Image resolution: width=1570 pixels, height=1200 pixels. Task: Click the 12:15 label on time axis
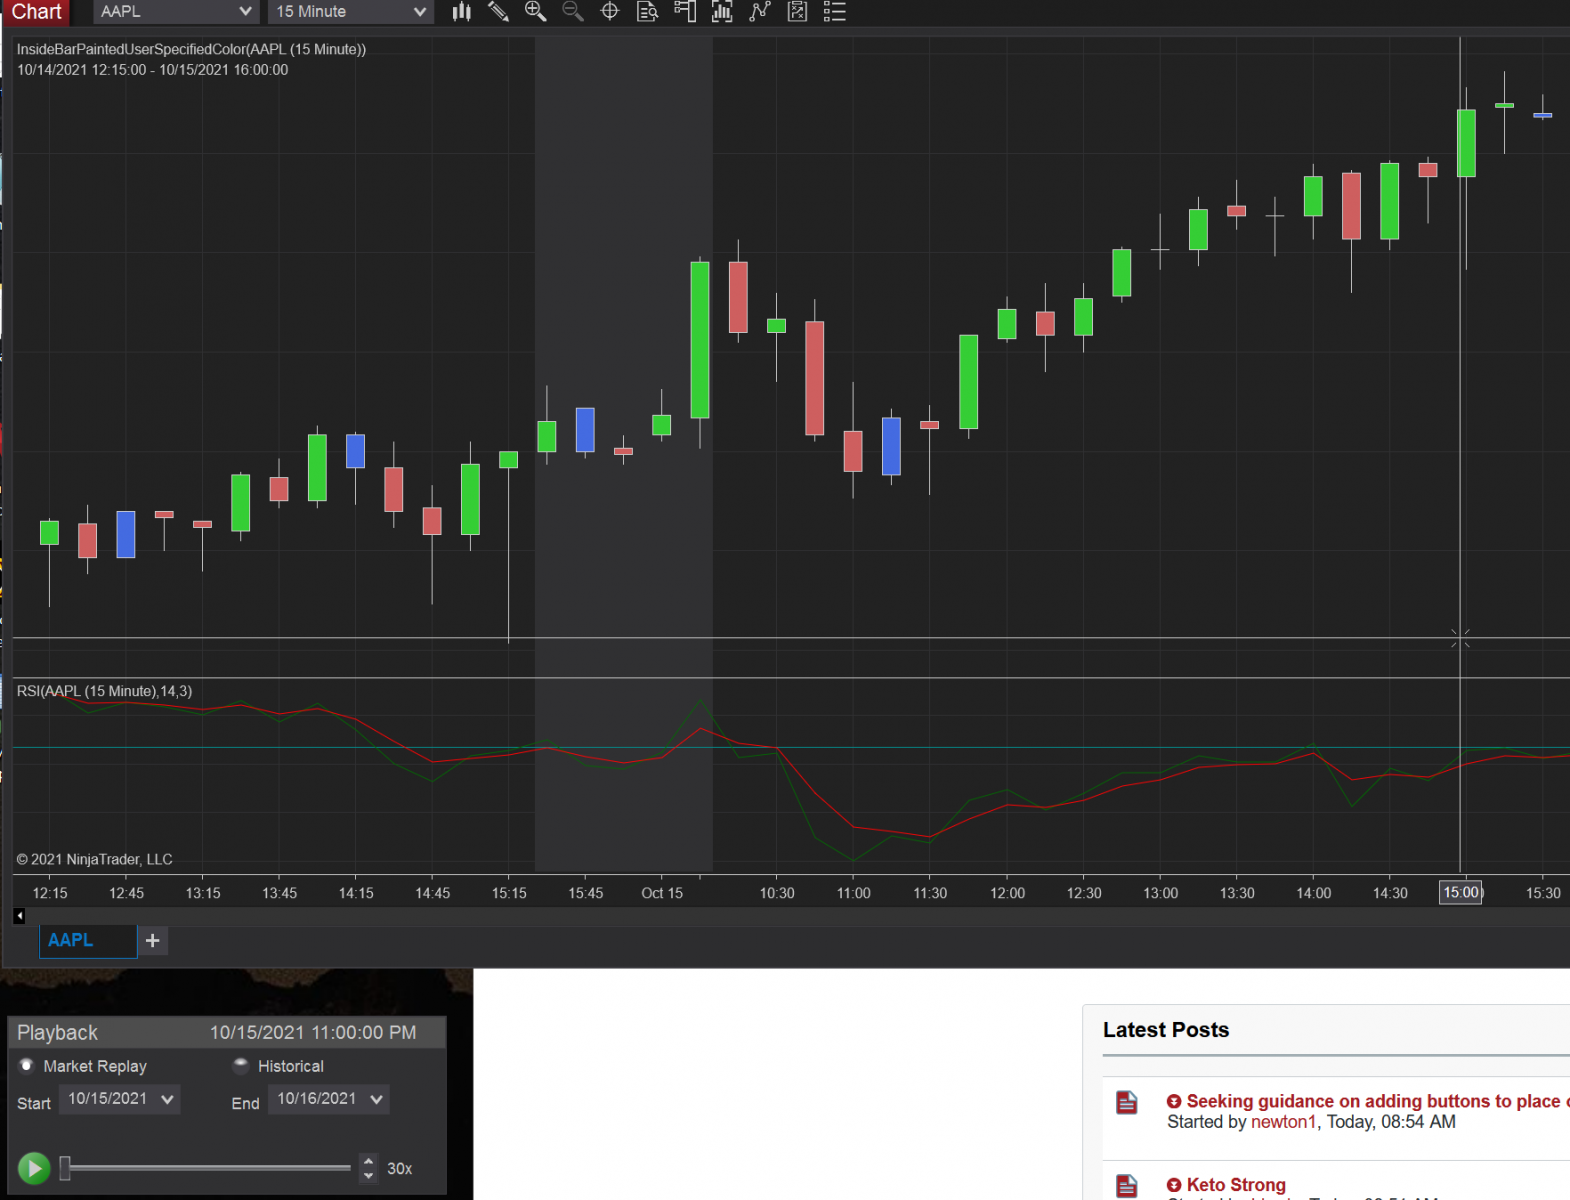(50, 893)
